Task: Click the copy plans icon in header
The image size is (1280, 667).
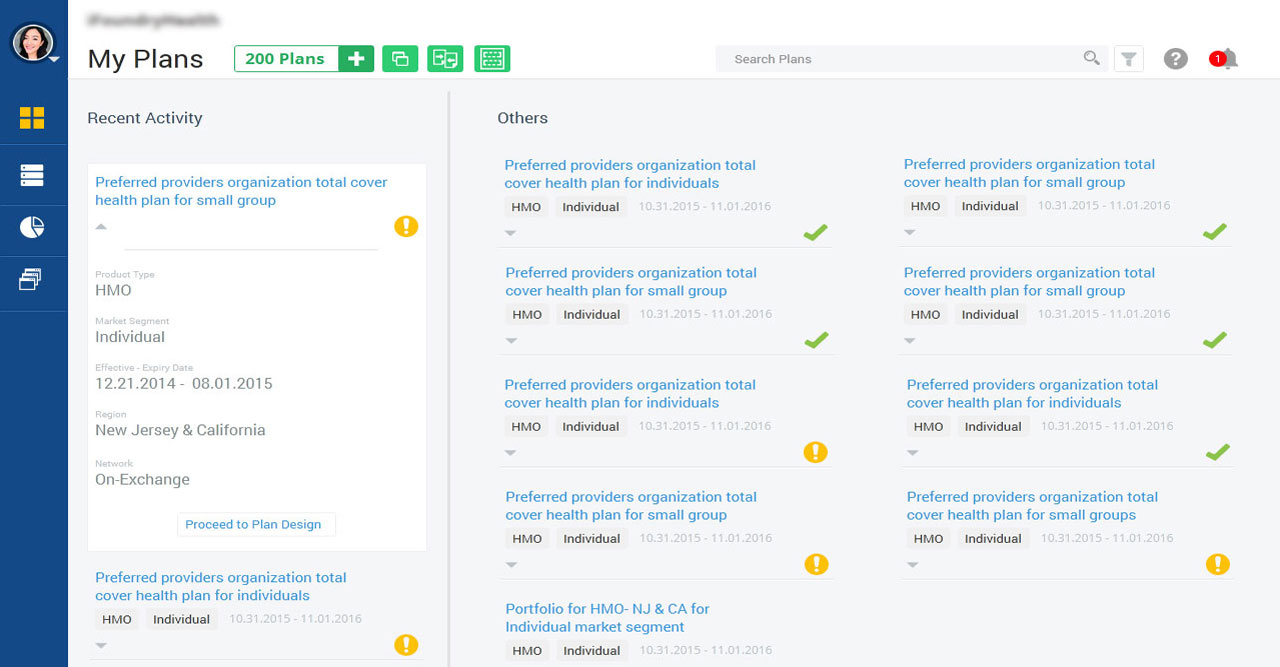Action: 400,59
